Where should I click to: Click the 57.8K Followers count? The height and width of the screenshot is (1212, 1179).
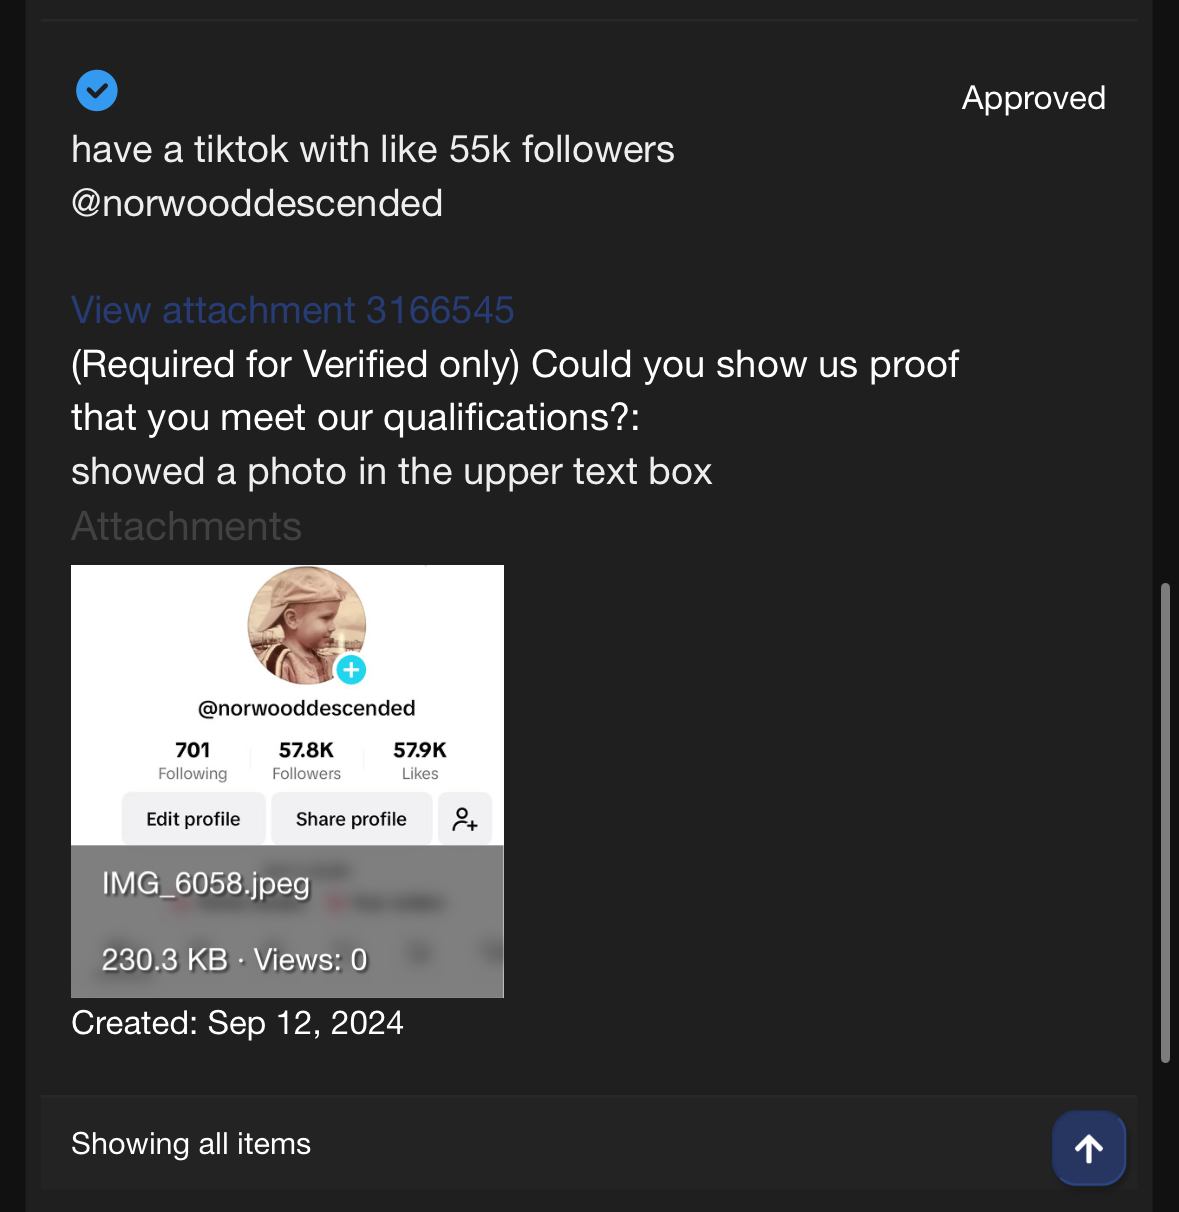tap(306, 761)
